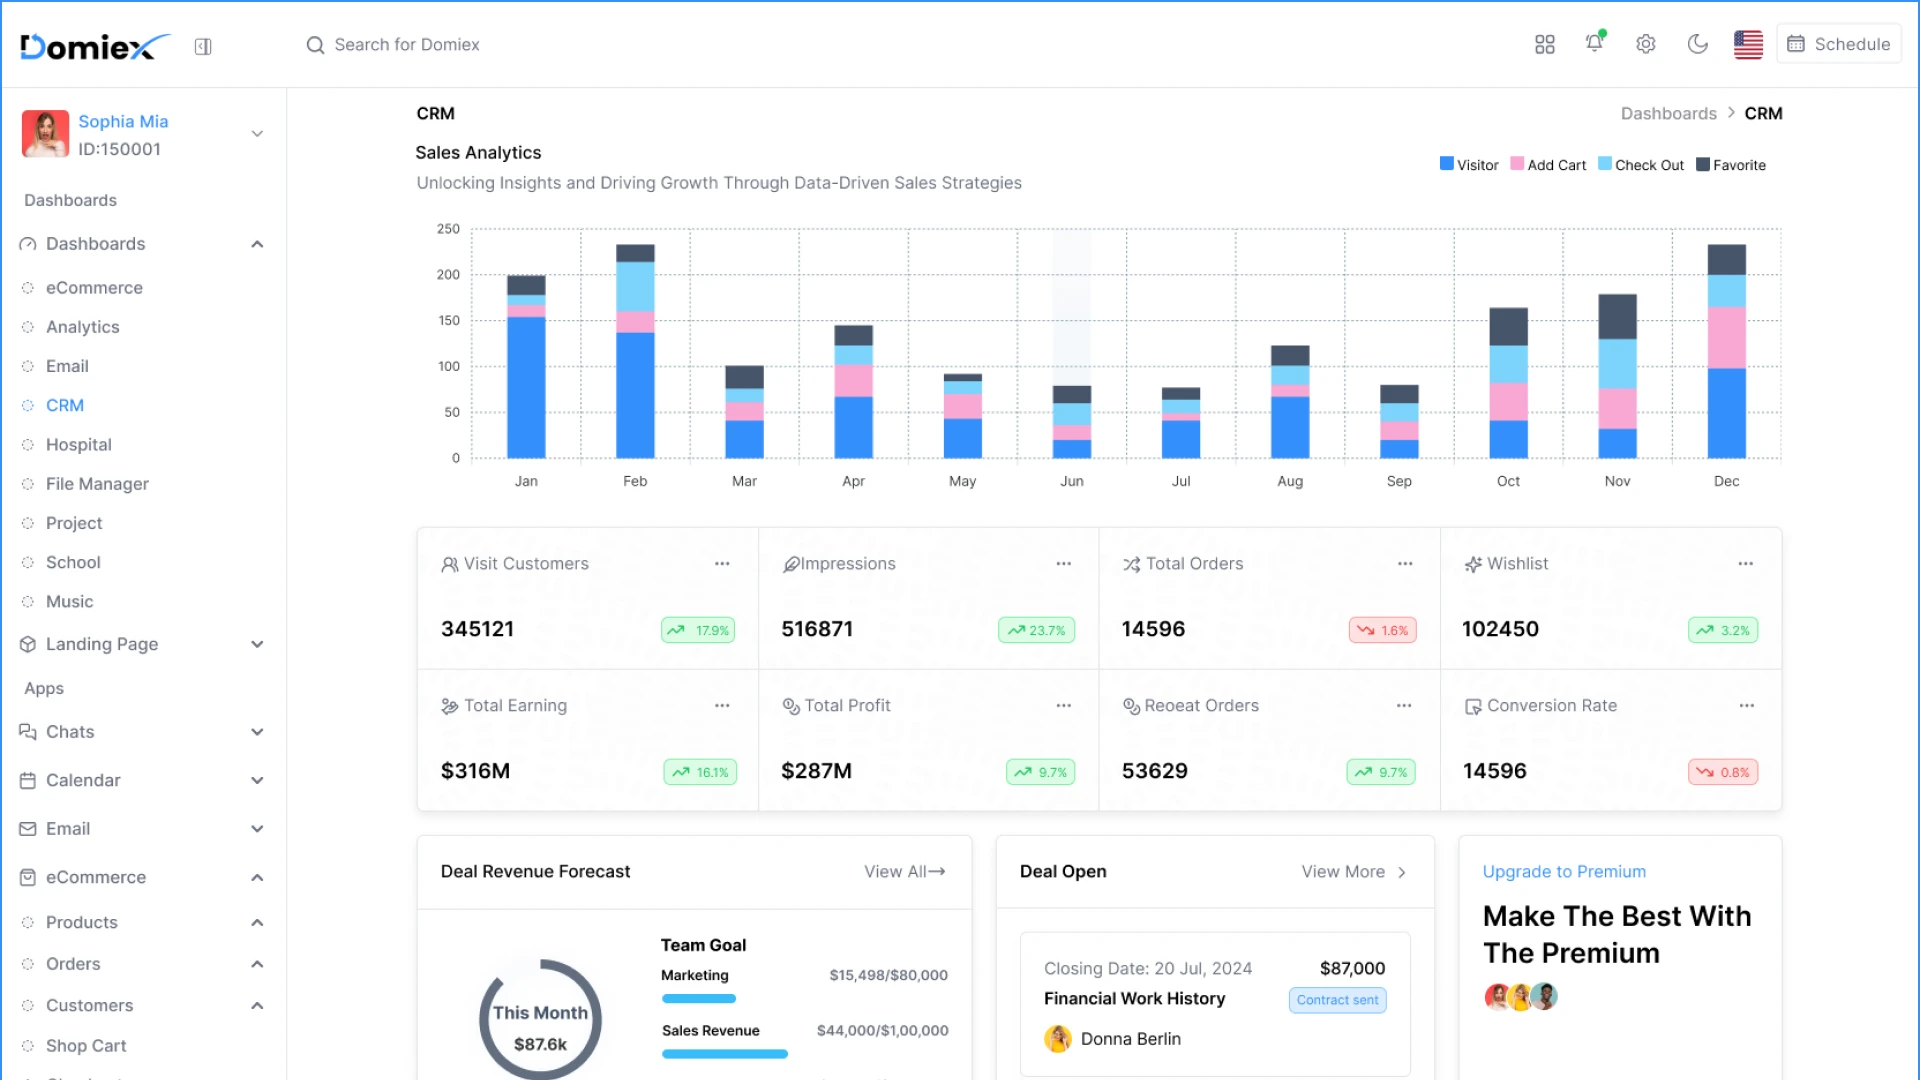The height and width of the screenshot is (1080, 1920).
Task: Open Total Orders card options menu
Action: pyautogui.click(x=1405, y=564)
